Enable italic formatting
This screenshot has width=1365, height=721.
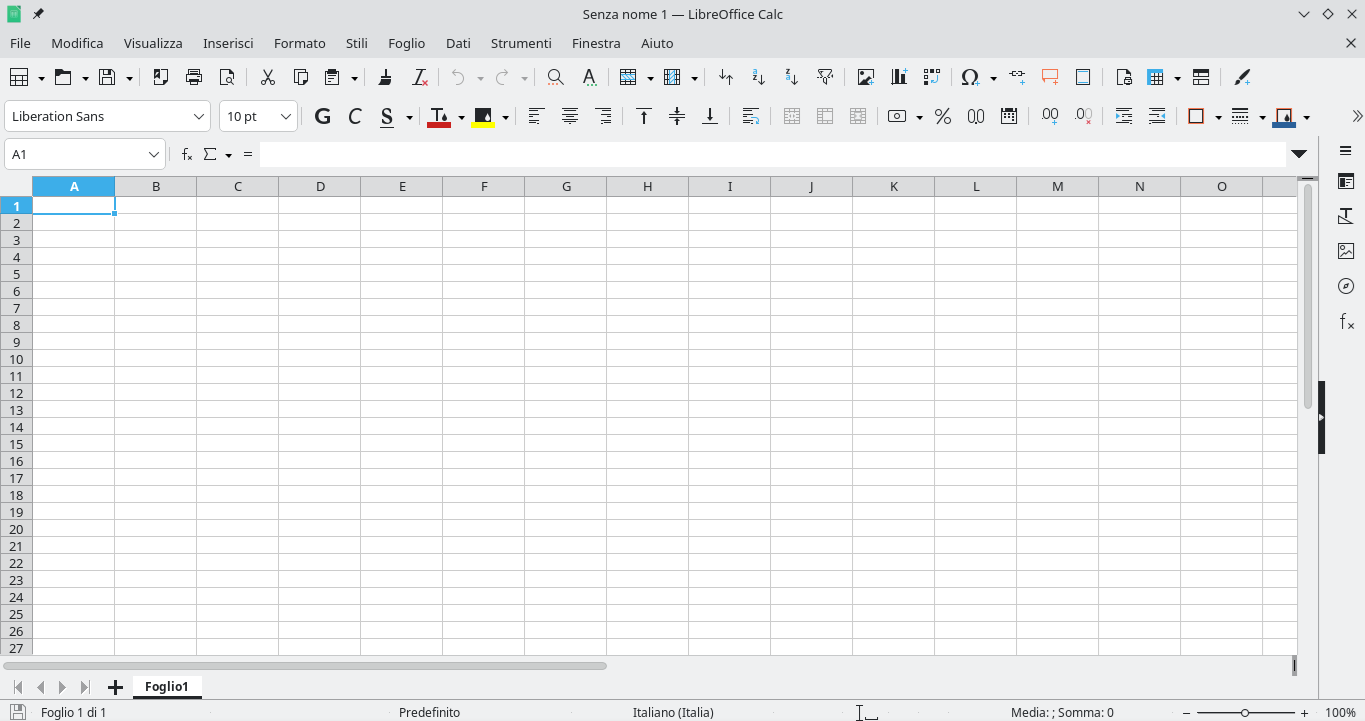click(x=355, y=116)
